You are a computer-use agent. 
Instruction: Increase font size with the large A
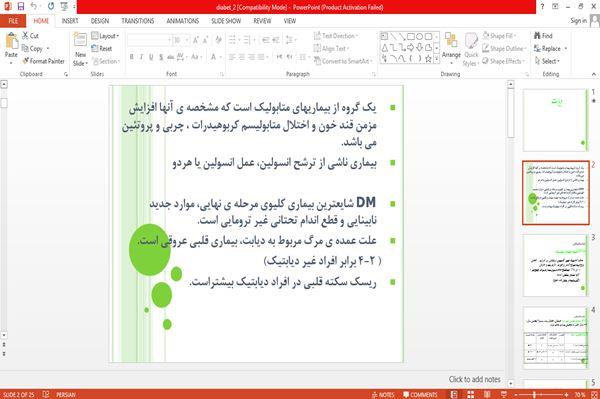[196, 40]
